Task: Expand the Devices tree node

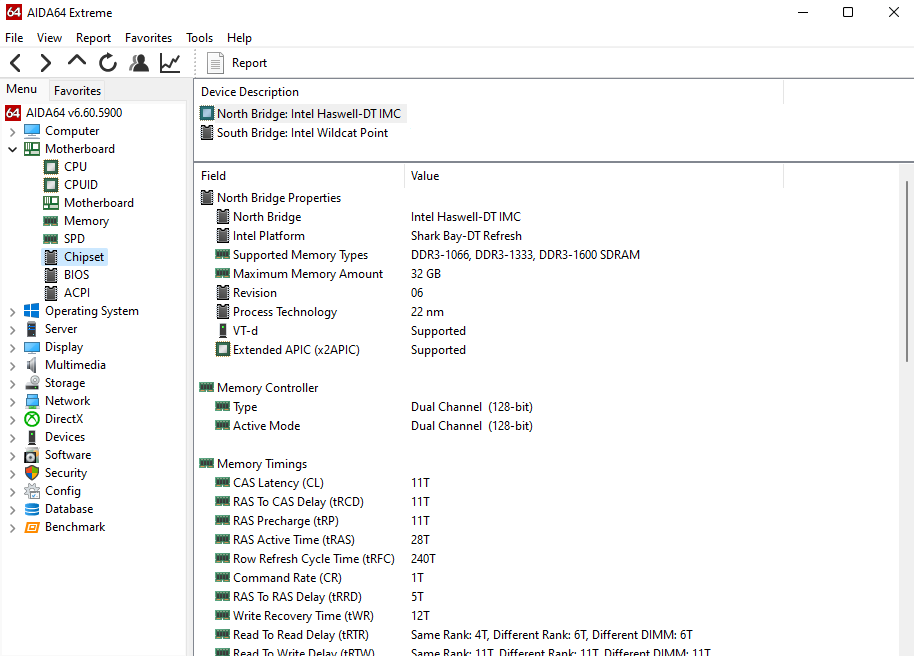Action: point(12,438)
